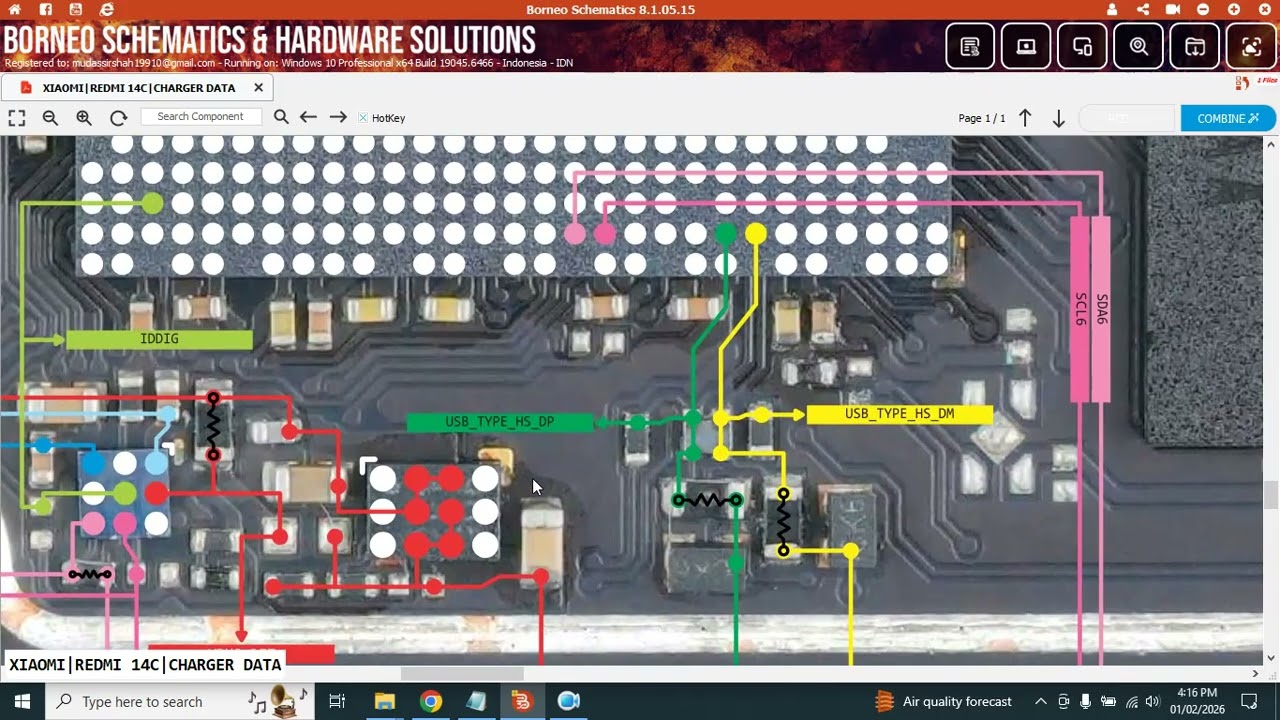Open the schematic document list button
Image resolution: width=1280 pixels, height=720 pixels.
(x=970, y=46)
